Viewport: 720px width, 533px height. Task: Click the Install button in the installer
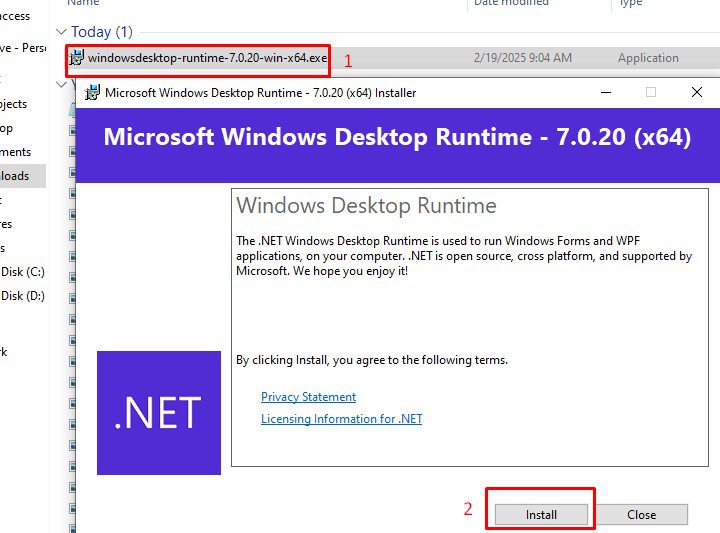tap(541, 515)
